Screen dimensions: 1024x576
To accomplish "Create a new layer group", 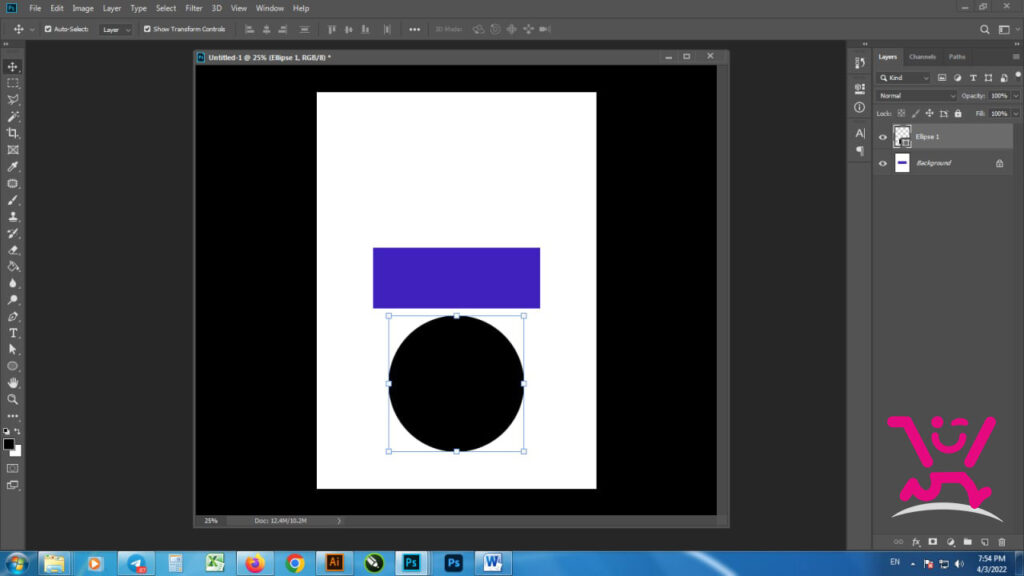I will pos(967,542).
